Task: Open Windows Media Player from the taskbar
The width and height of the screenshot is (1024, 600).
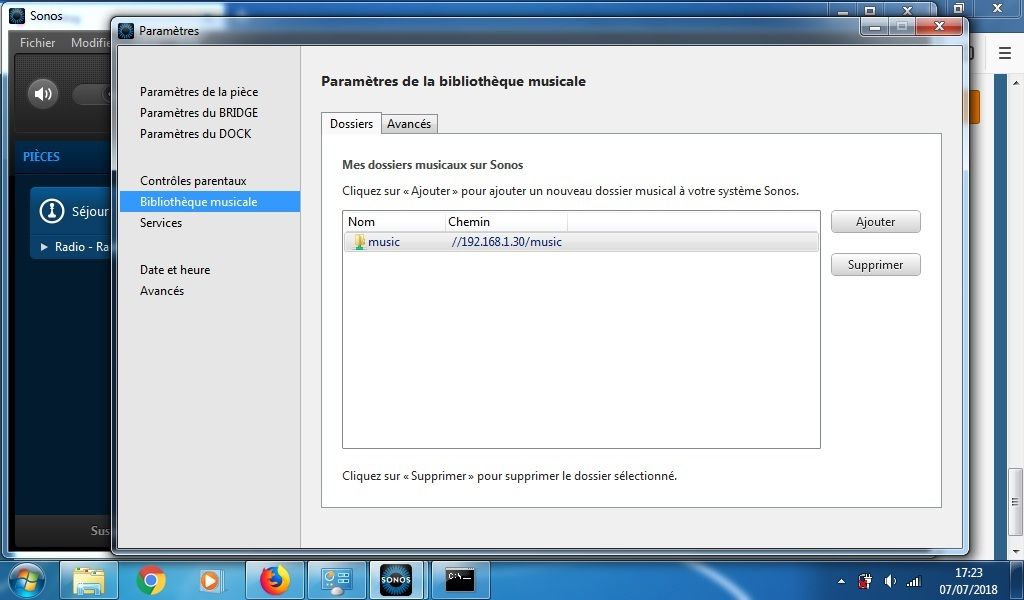Action: pos(210,580)
